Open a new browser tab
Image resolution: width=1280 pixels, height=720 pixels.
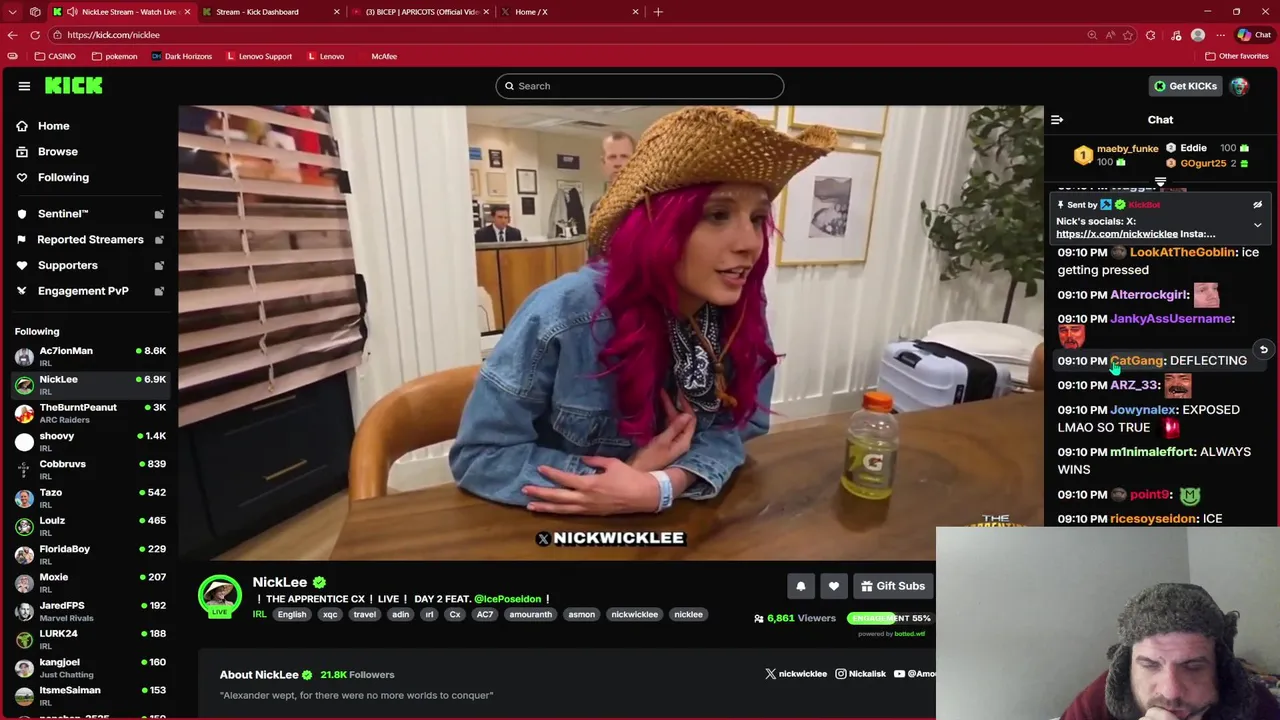coord(658,12)
